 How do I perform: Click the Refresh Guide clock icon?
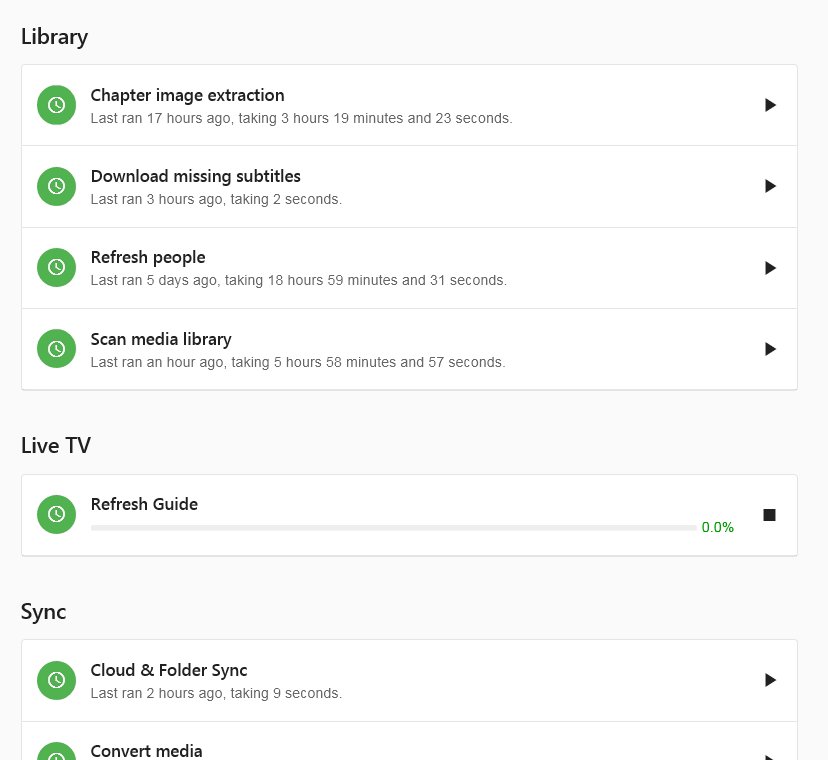[57, 514]
